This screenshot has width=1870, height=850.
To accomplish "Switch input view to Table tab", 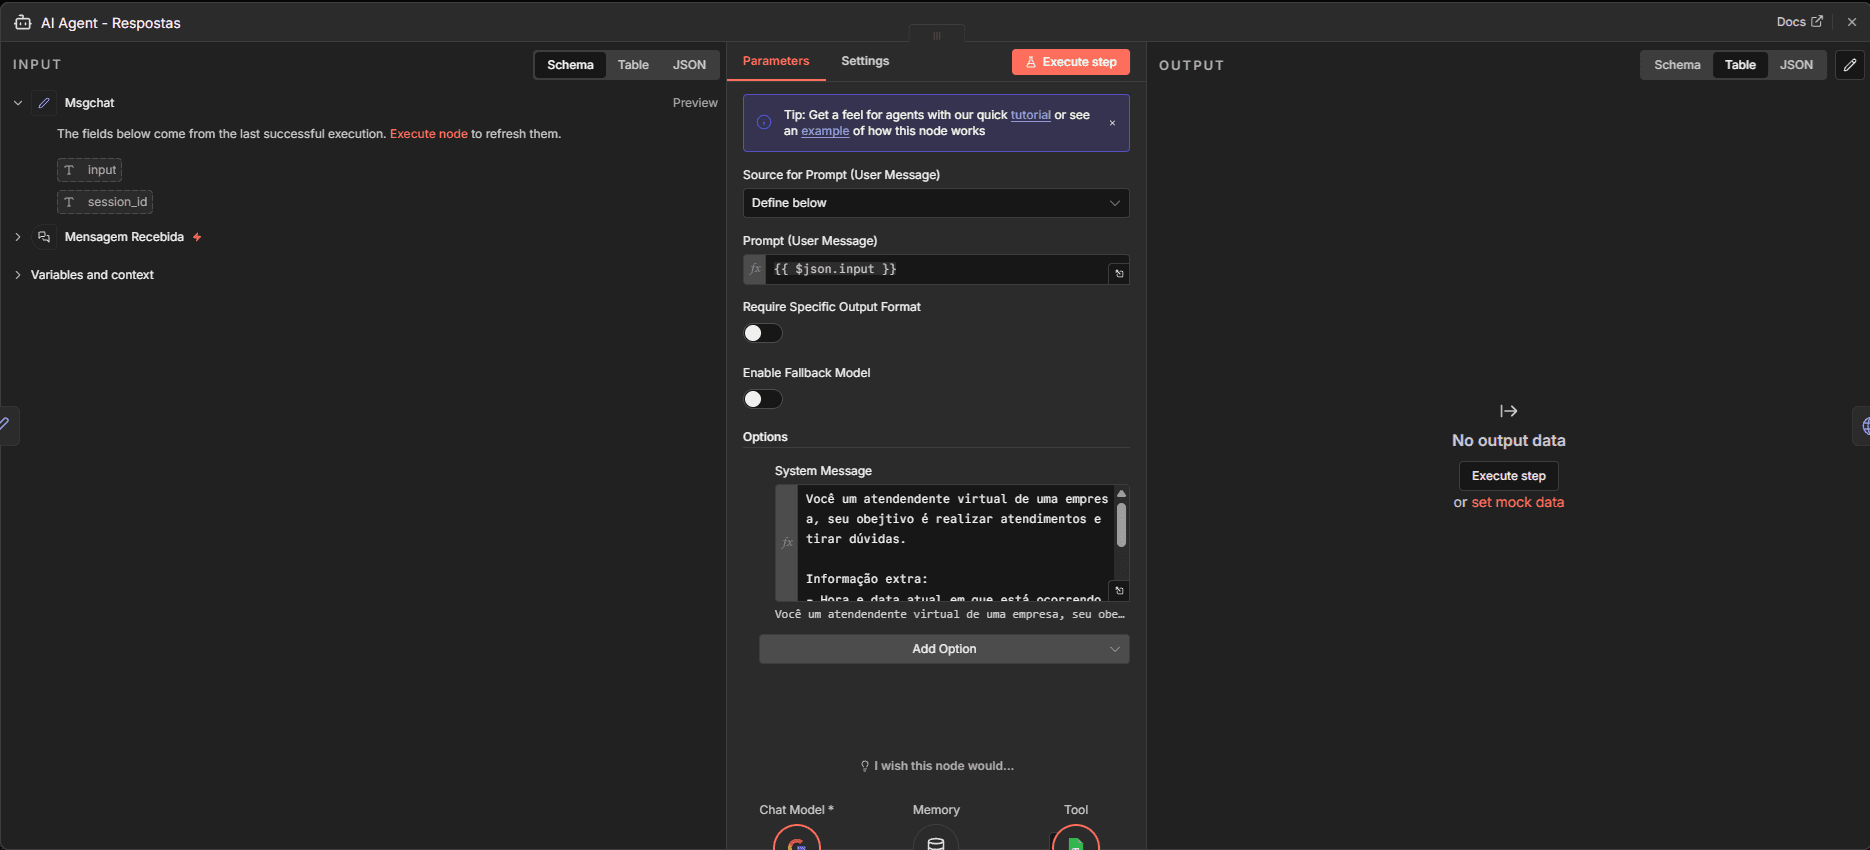I will coord(633,65).
